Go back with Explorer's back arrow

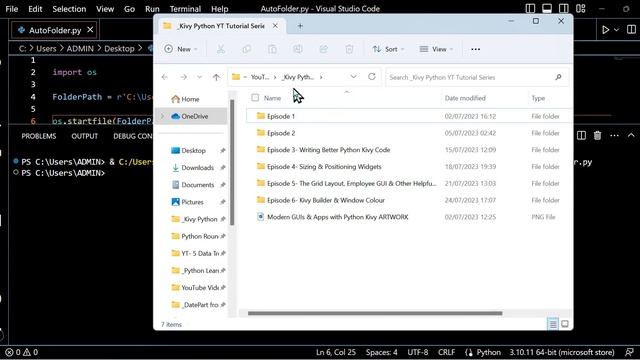coord(165,77)
